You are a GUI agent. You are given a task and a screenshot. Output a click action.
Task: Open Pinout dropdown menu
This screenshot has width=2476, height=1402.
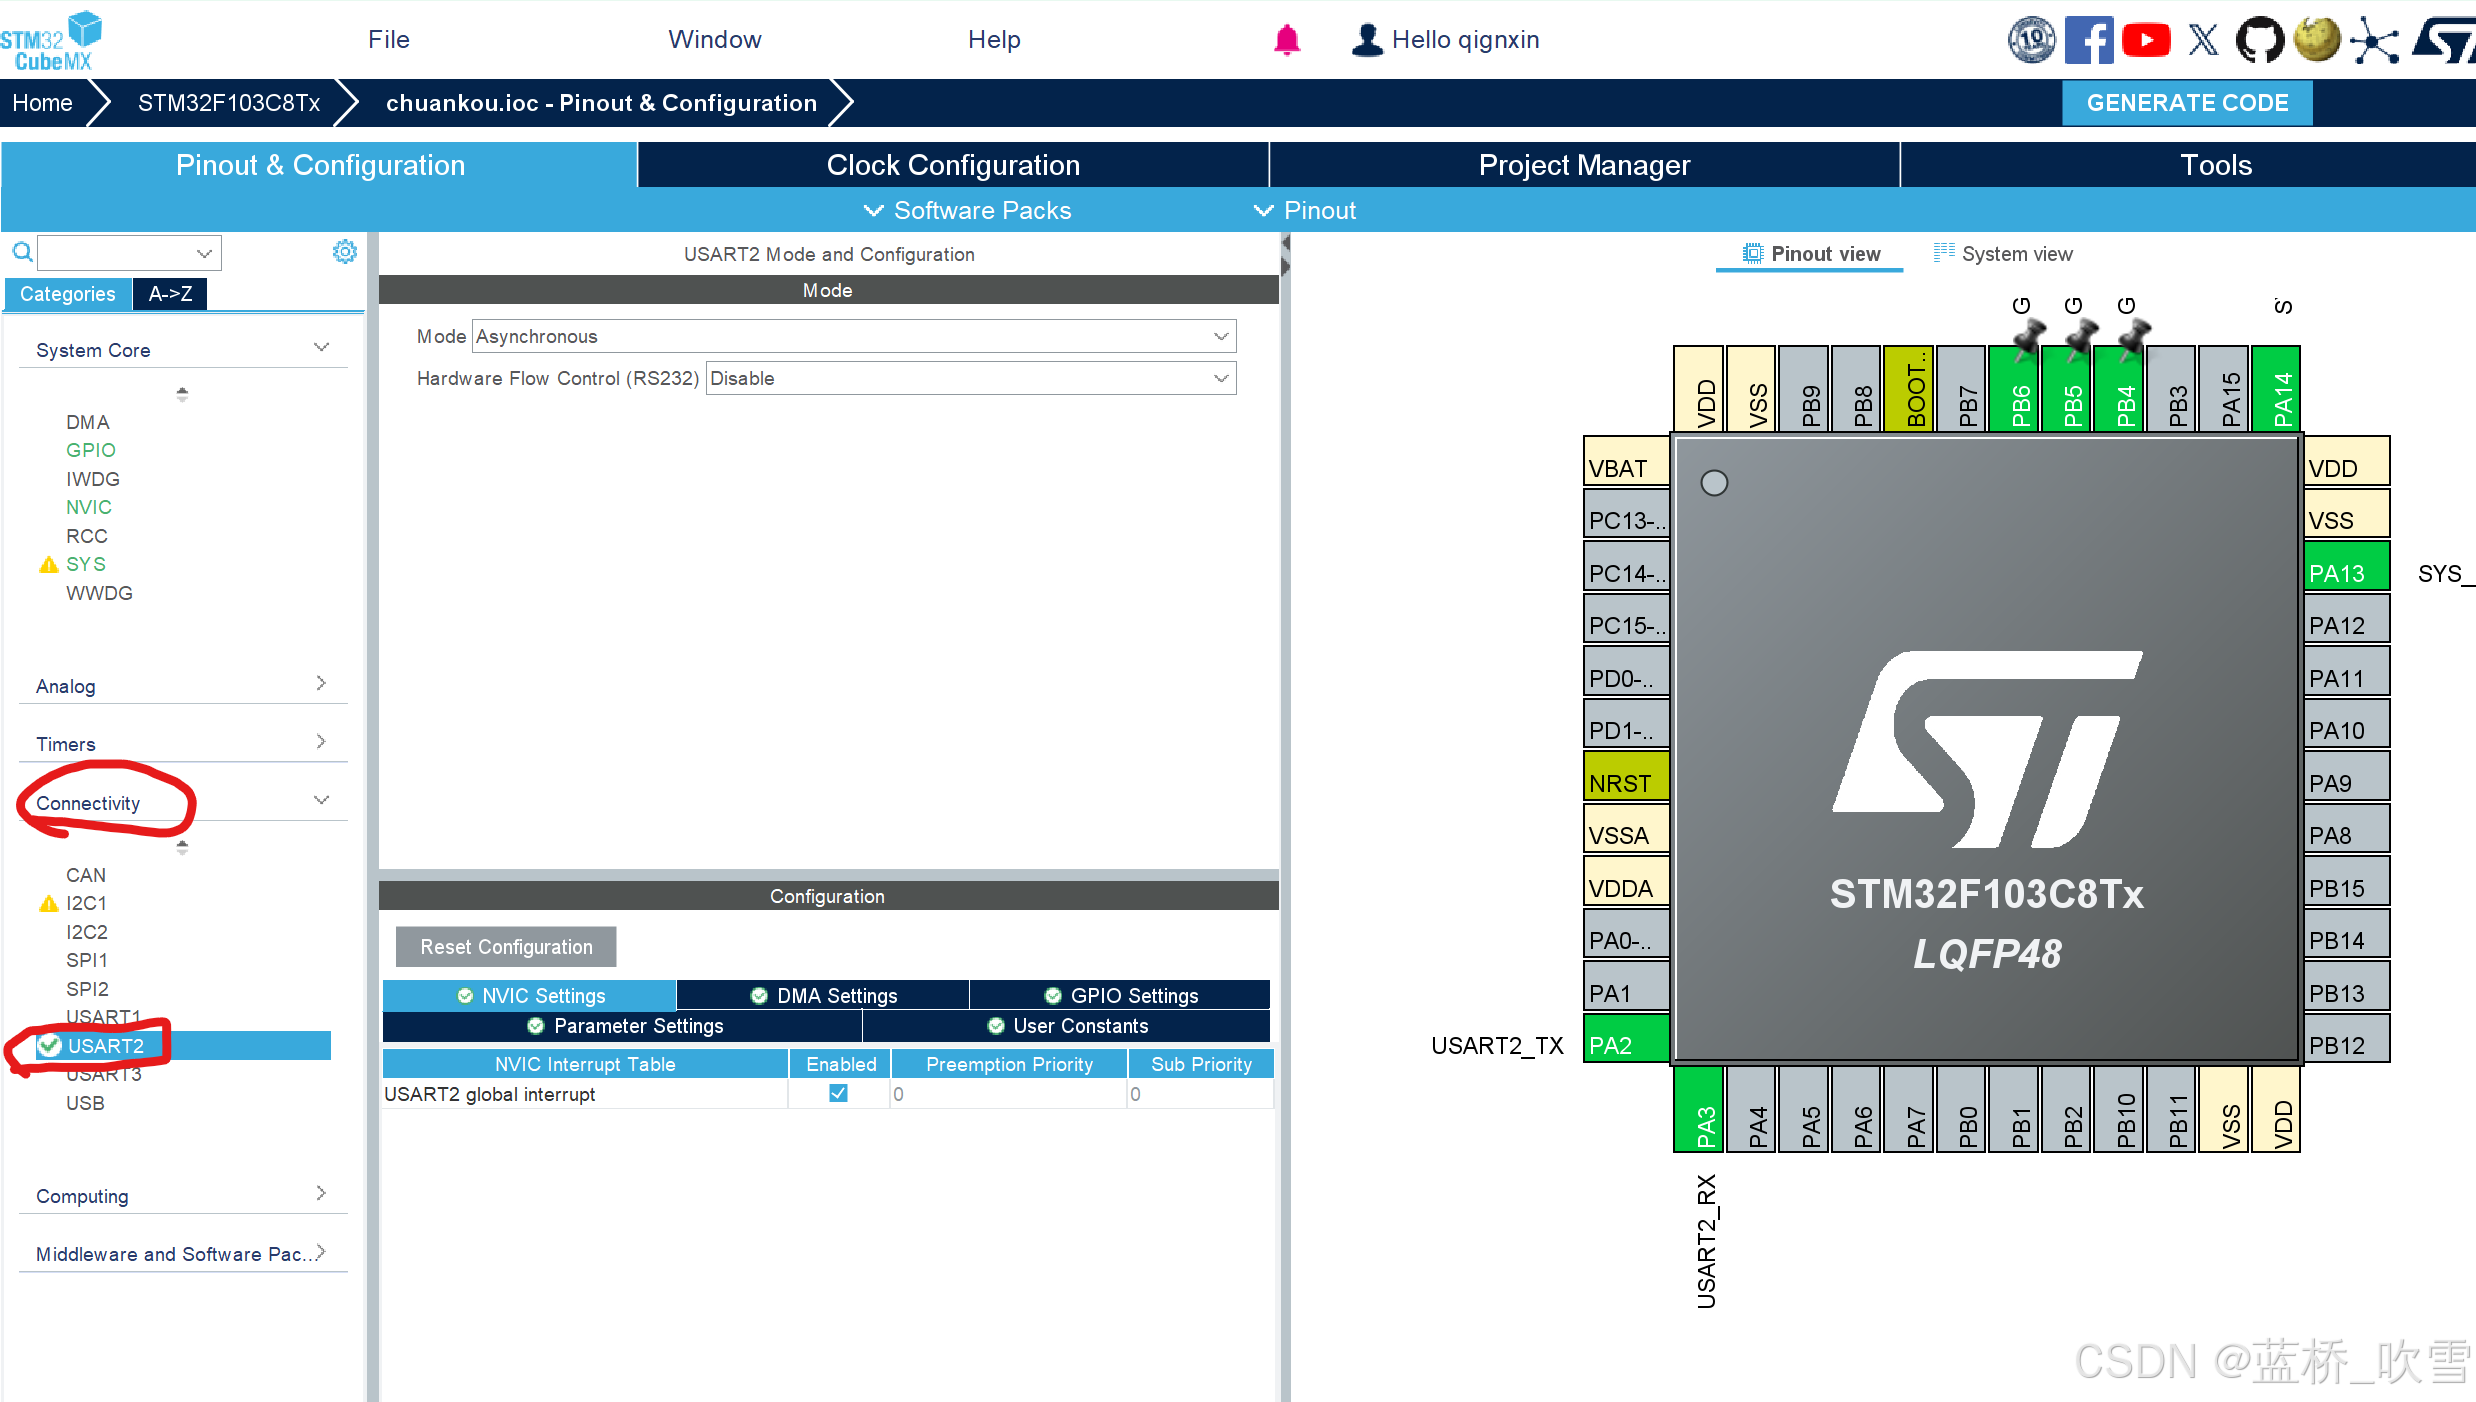click(1305, 210)
